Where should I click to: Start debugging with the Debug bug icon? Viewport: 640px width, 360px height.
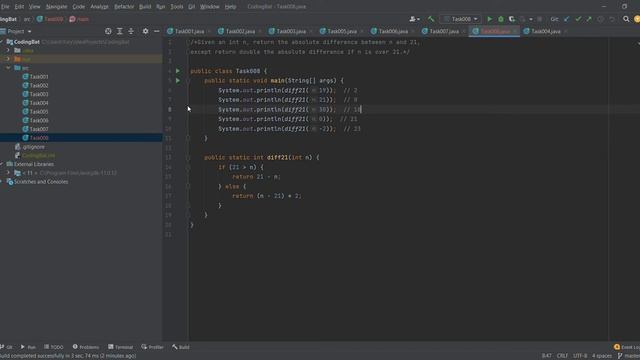click(x=501, y=19)
